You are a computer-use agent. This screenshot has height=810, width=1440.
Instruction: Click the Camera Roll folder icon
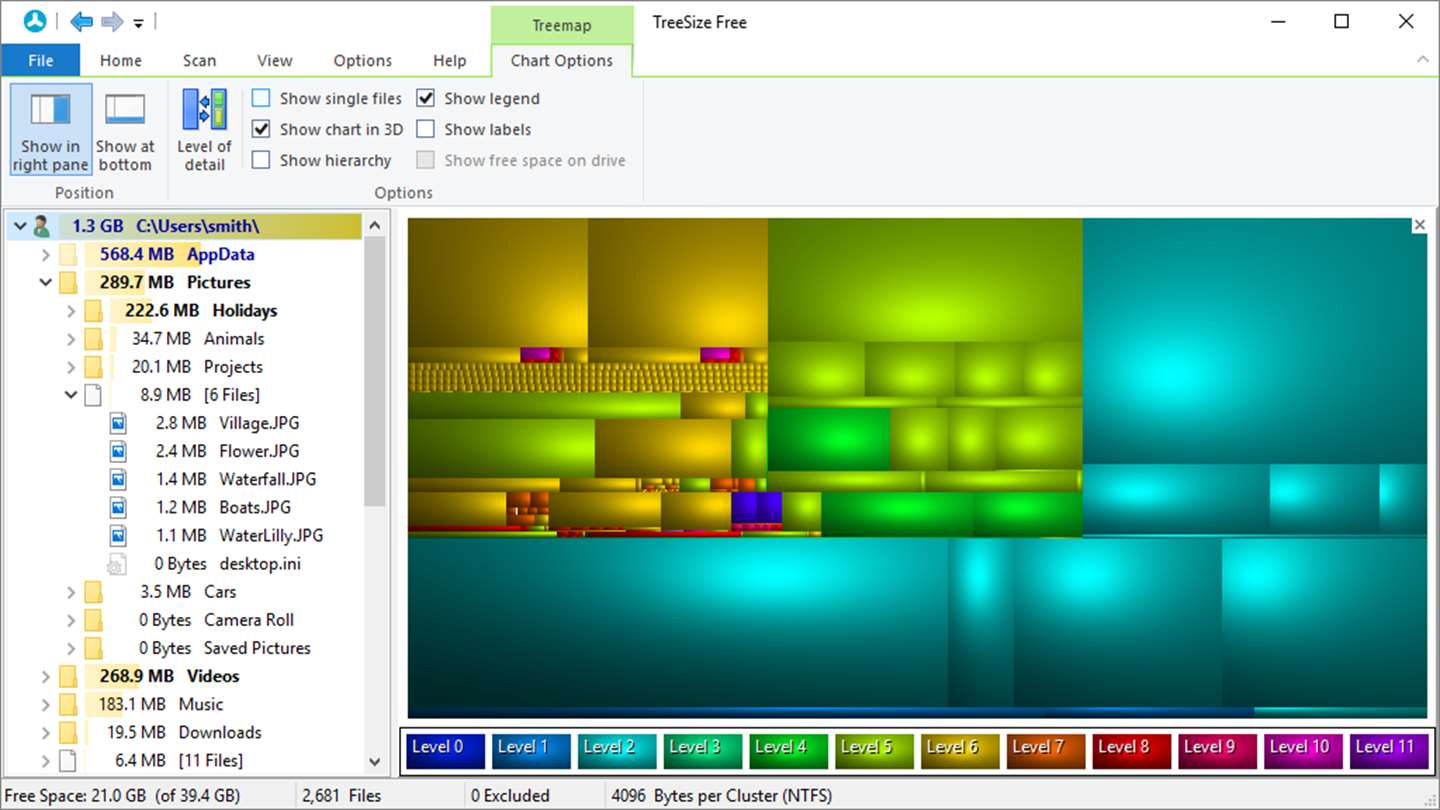93,619
